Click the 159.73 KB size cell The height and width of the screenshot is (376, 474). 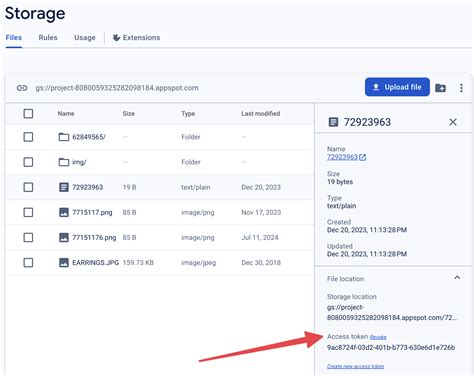(x=138, y=263)
